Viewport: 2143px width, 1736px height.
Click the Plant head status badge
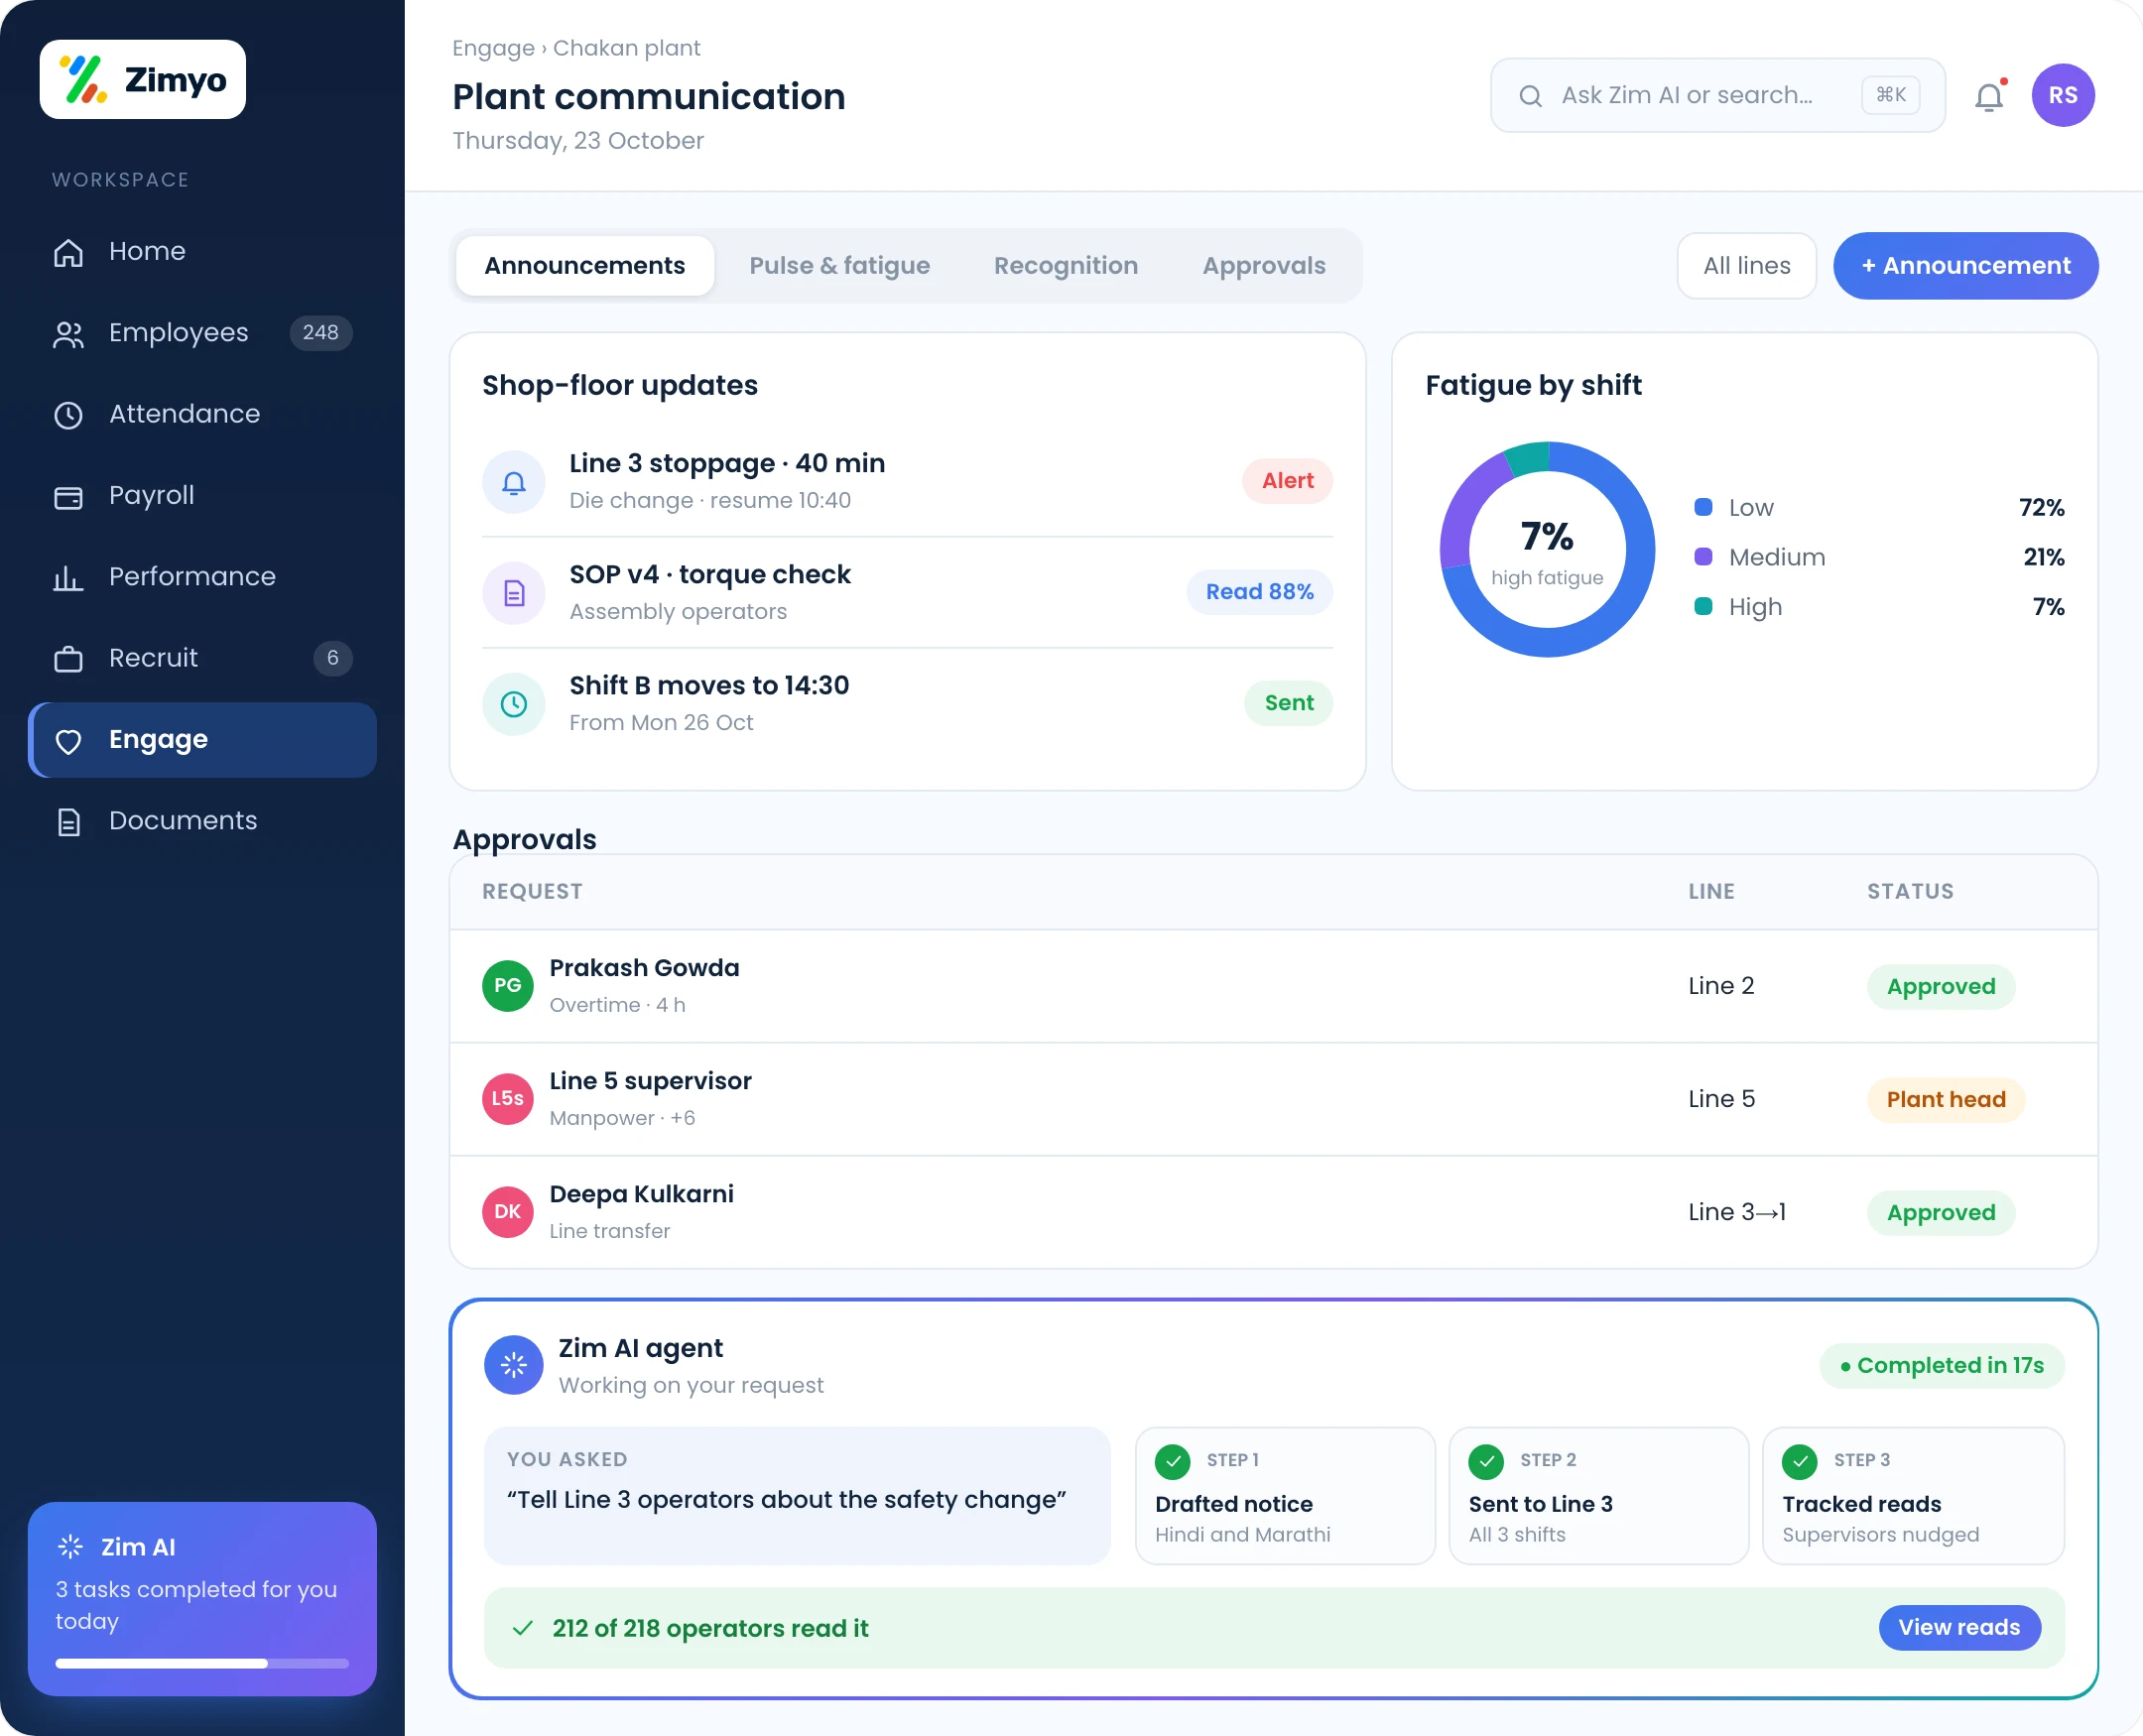(1946, 1100)
